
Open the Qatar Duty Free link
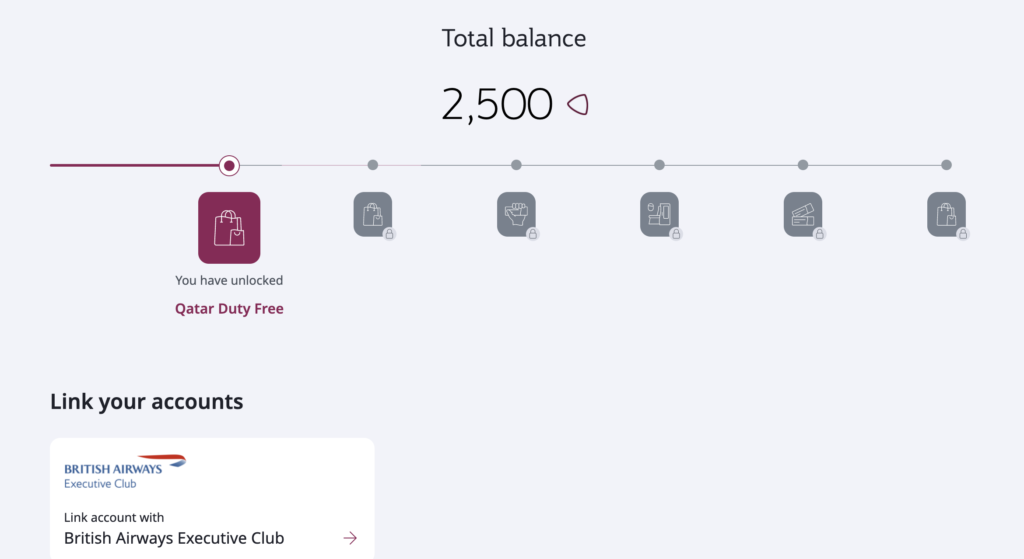coord(229,308)
